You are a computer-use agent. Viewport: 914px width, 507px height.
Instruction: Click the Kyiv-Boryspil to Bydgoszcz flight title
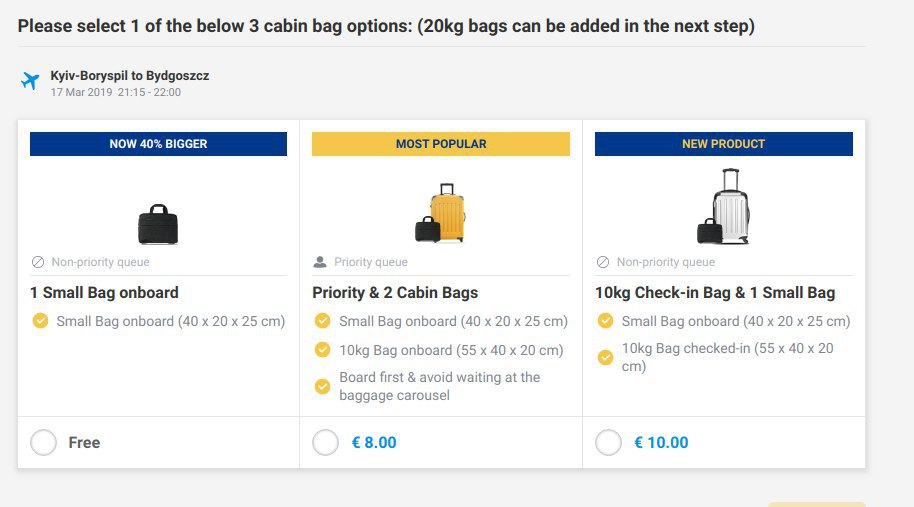point(129,76)
